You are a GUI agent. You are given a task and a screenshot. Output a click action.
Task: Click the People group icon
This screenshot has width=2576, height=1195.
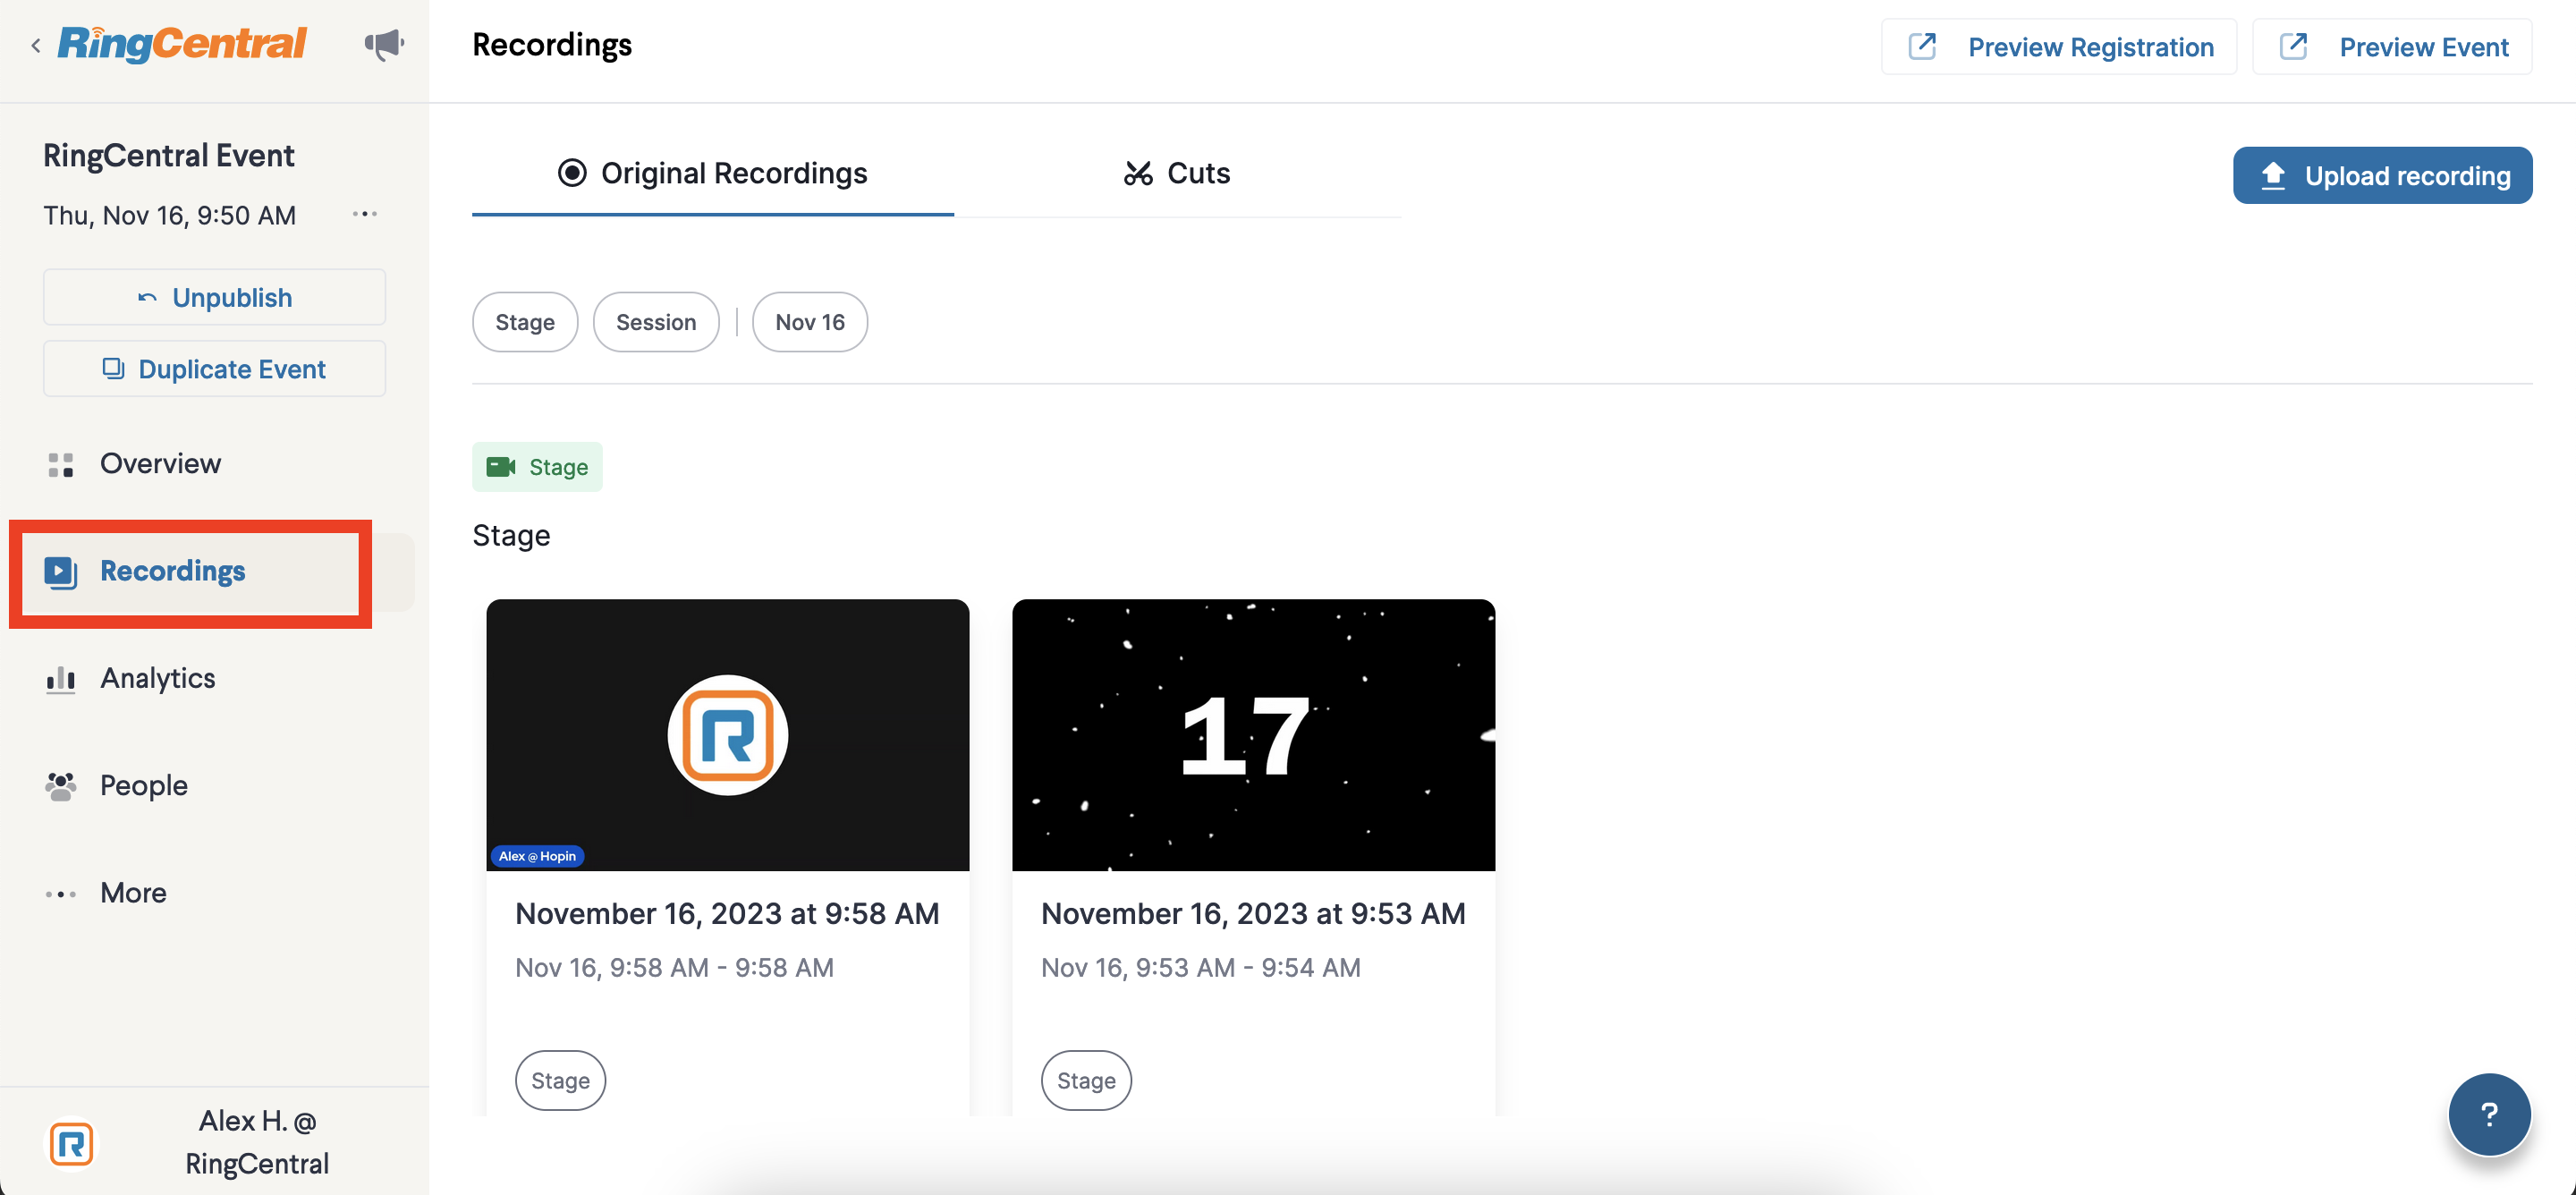[x=61, y=786]
